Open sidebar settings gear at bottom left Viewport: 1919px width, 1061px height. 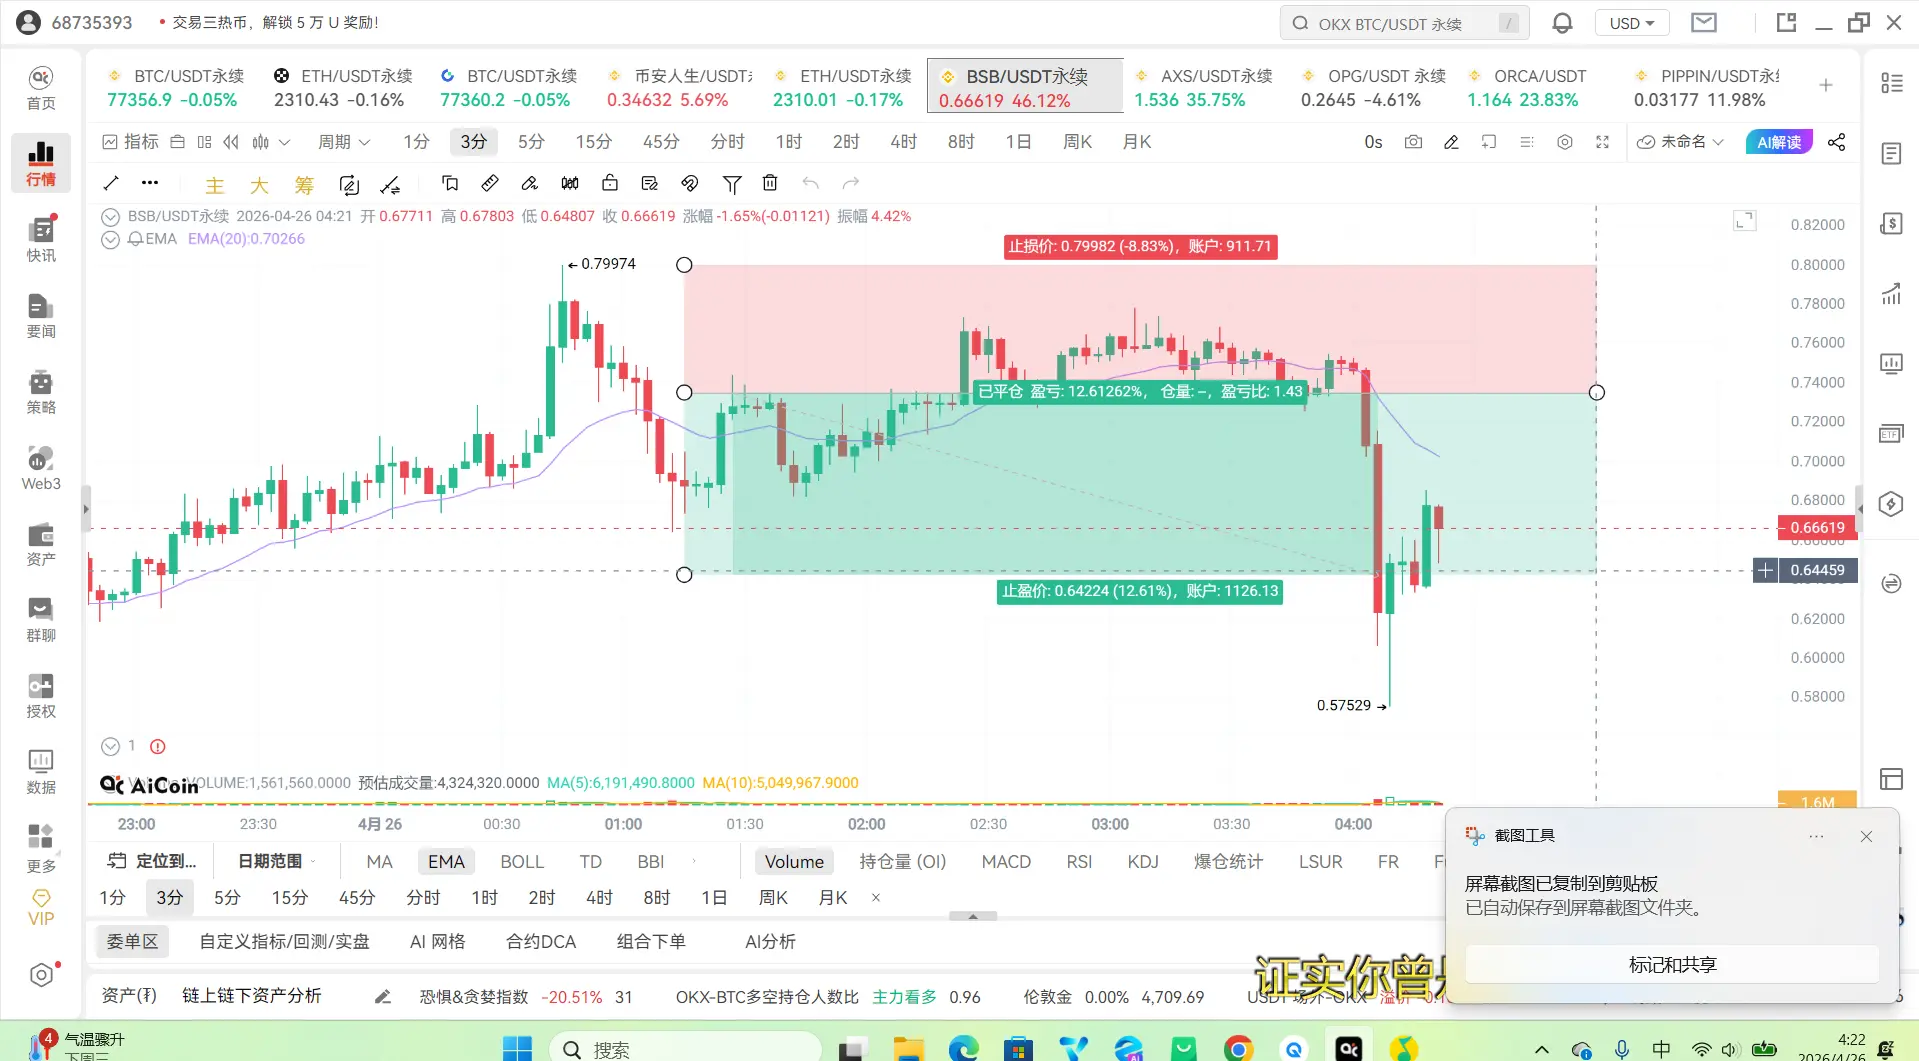(x=41, y=975)
